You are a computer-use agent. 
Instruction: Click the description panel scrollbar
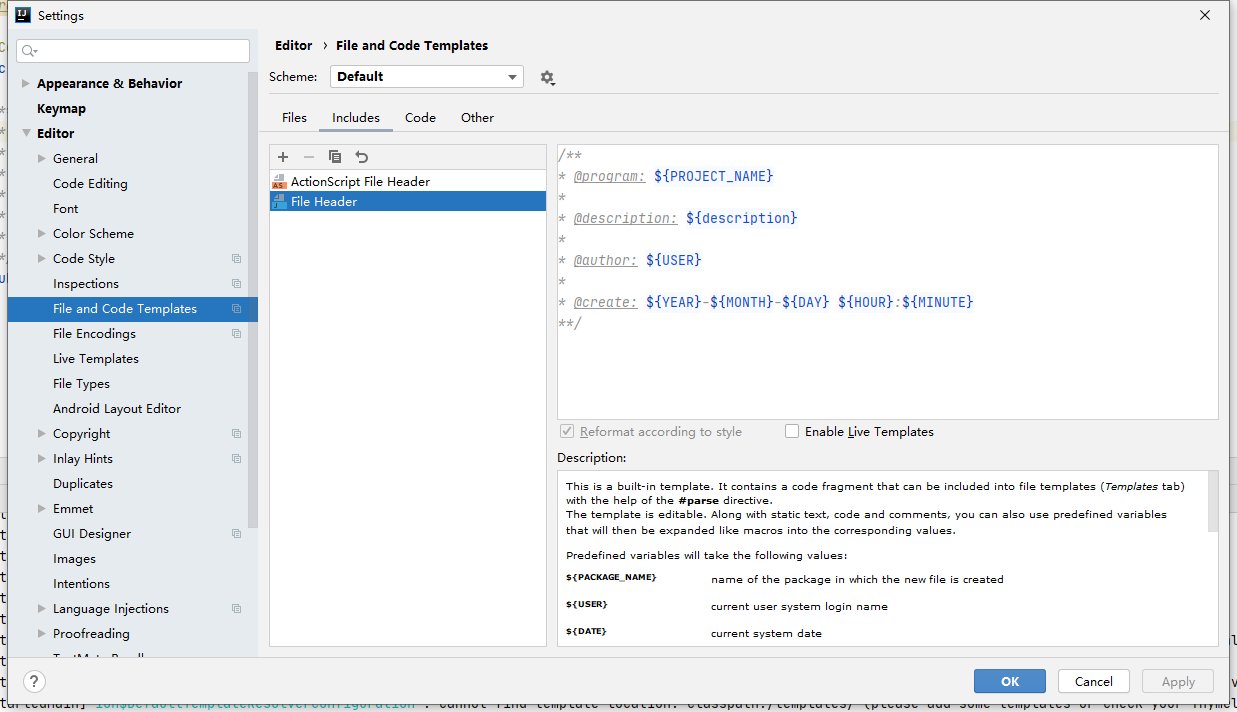pos(1213,501)
